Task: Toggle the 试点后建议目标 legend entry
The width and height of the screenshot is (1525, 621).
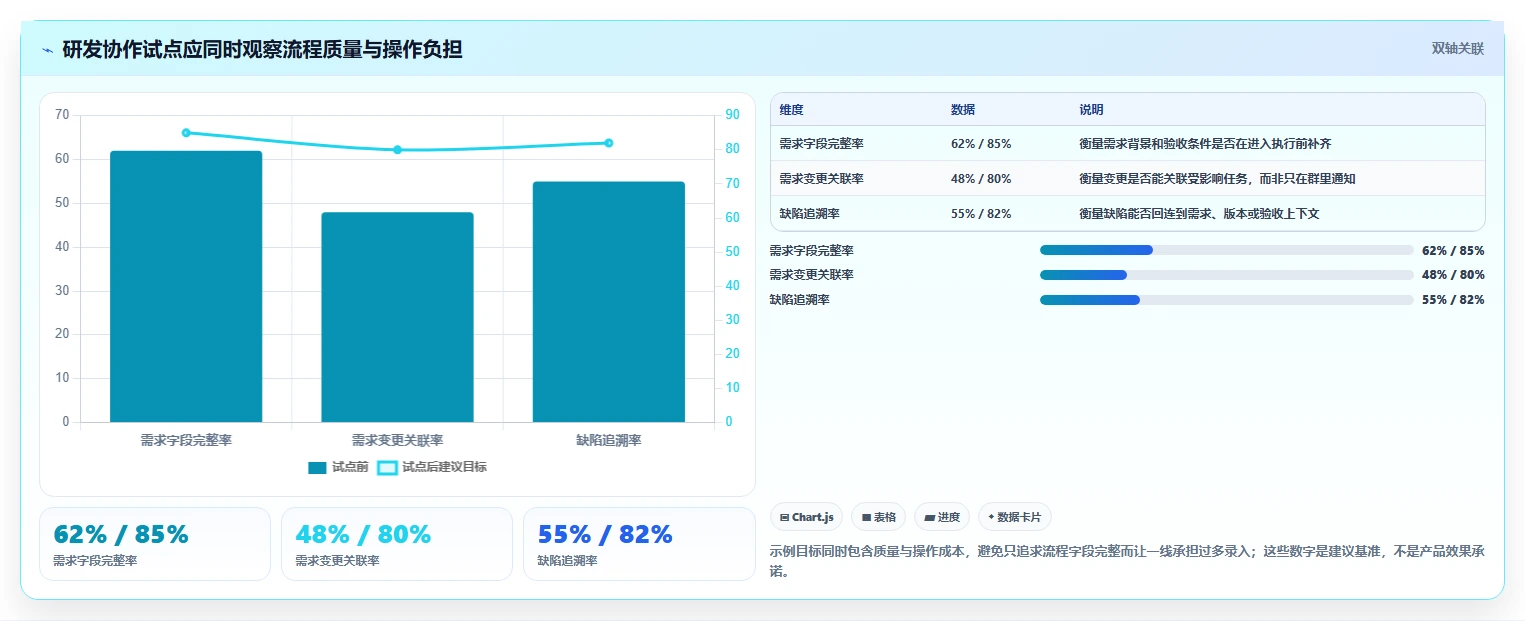Action: point(432,467)
